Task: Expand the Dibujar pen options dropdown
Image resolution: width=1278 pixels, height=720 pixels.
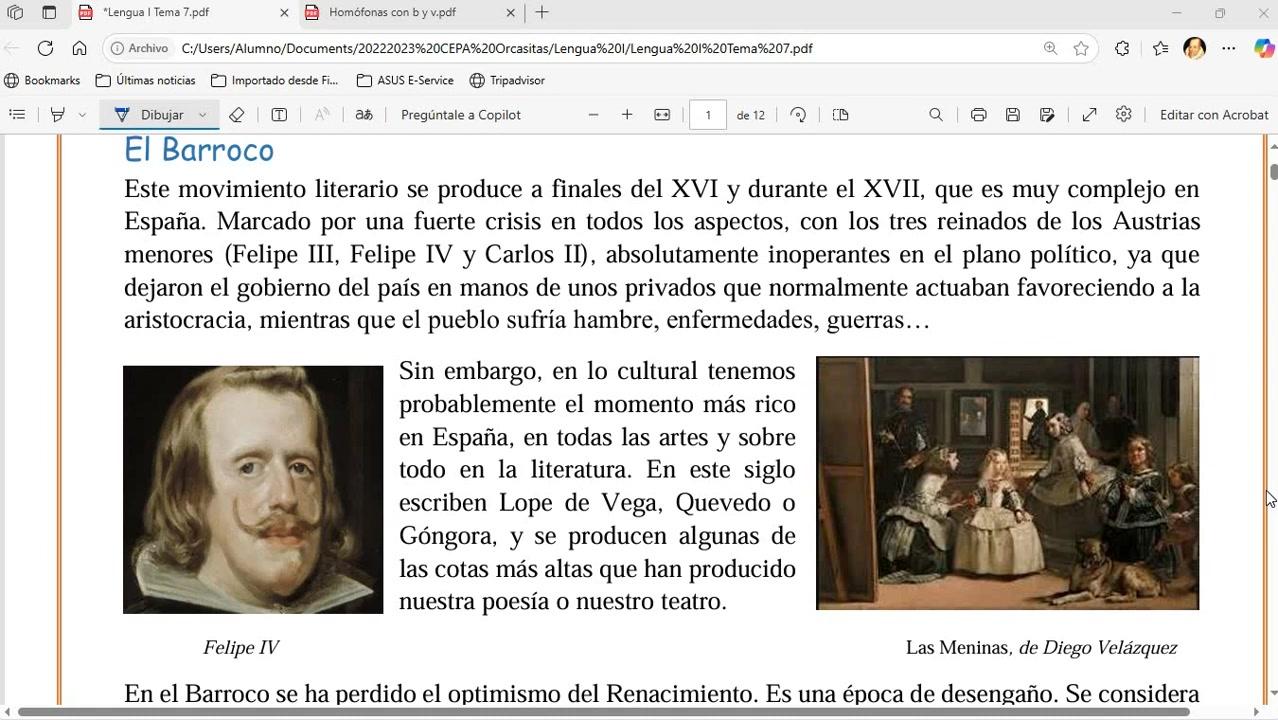Action: (x=202, y=115)
